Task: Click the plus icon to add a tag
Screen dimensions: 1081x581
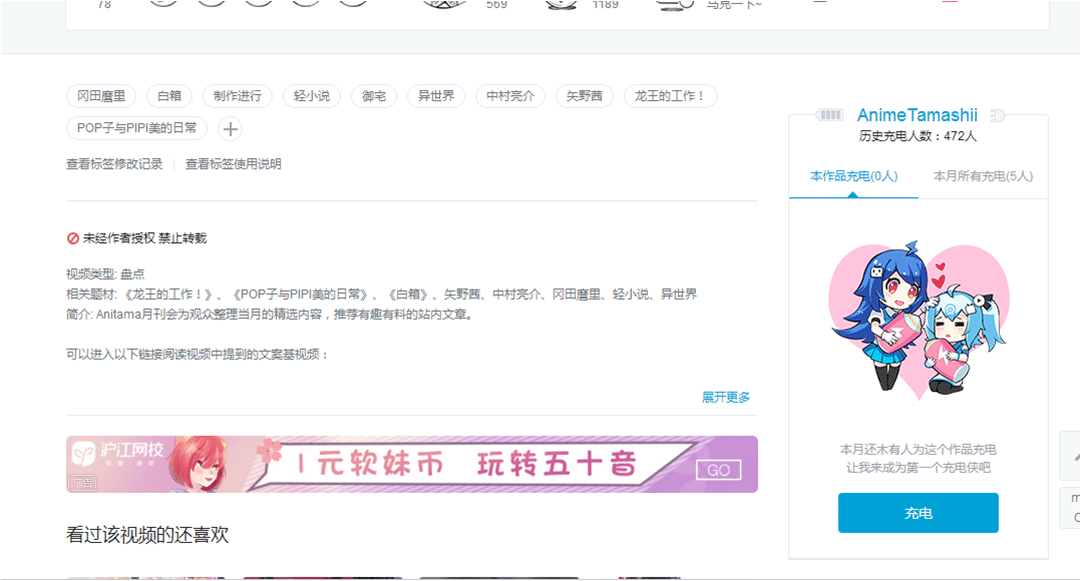Action: (230, 129)
